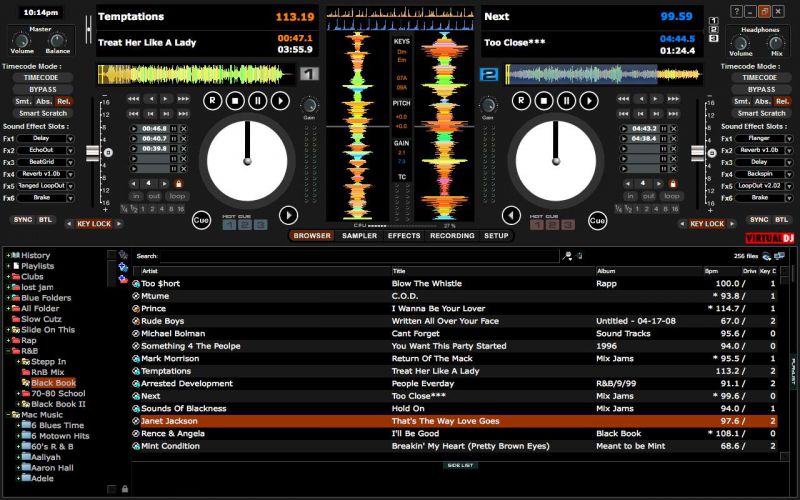
Task: Click the right deck's reverse-play circle near Hot Cue
Action: (511, 215)
